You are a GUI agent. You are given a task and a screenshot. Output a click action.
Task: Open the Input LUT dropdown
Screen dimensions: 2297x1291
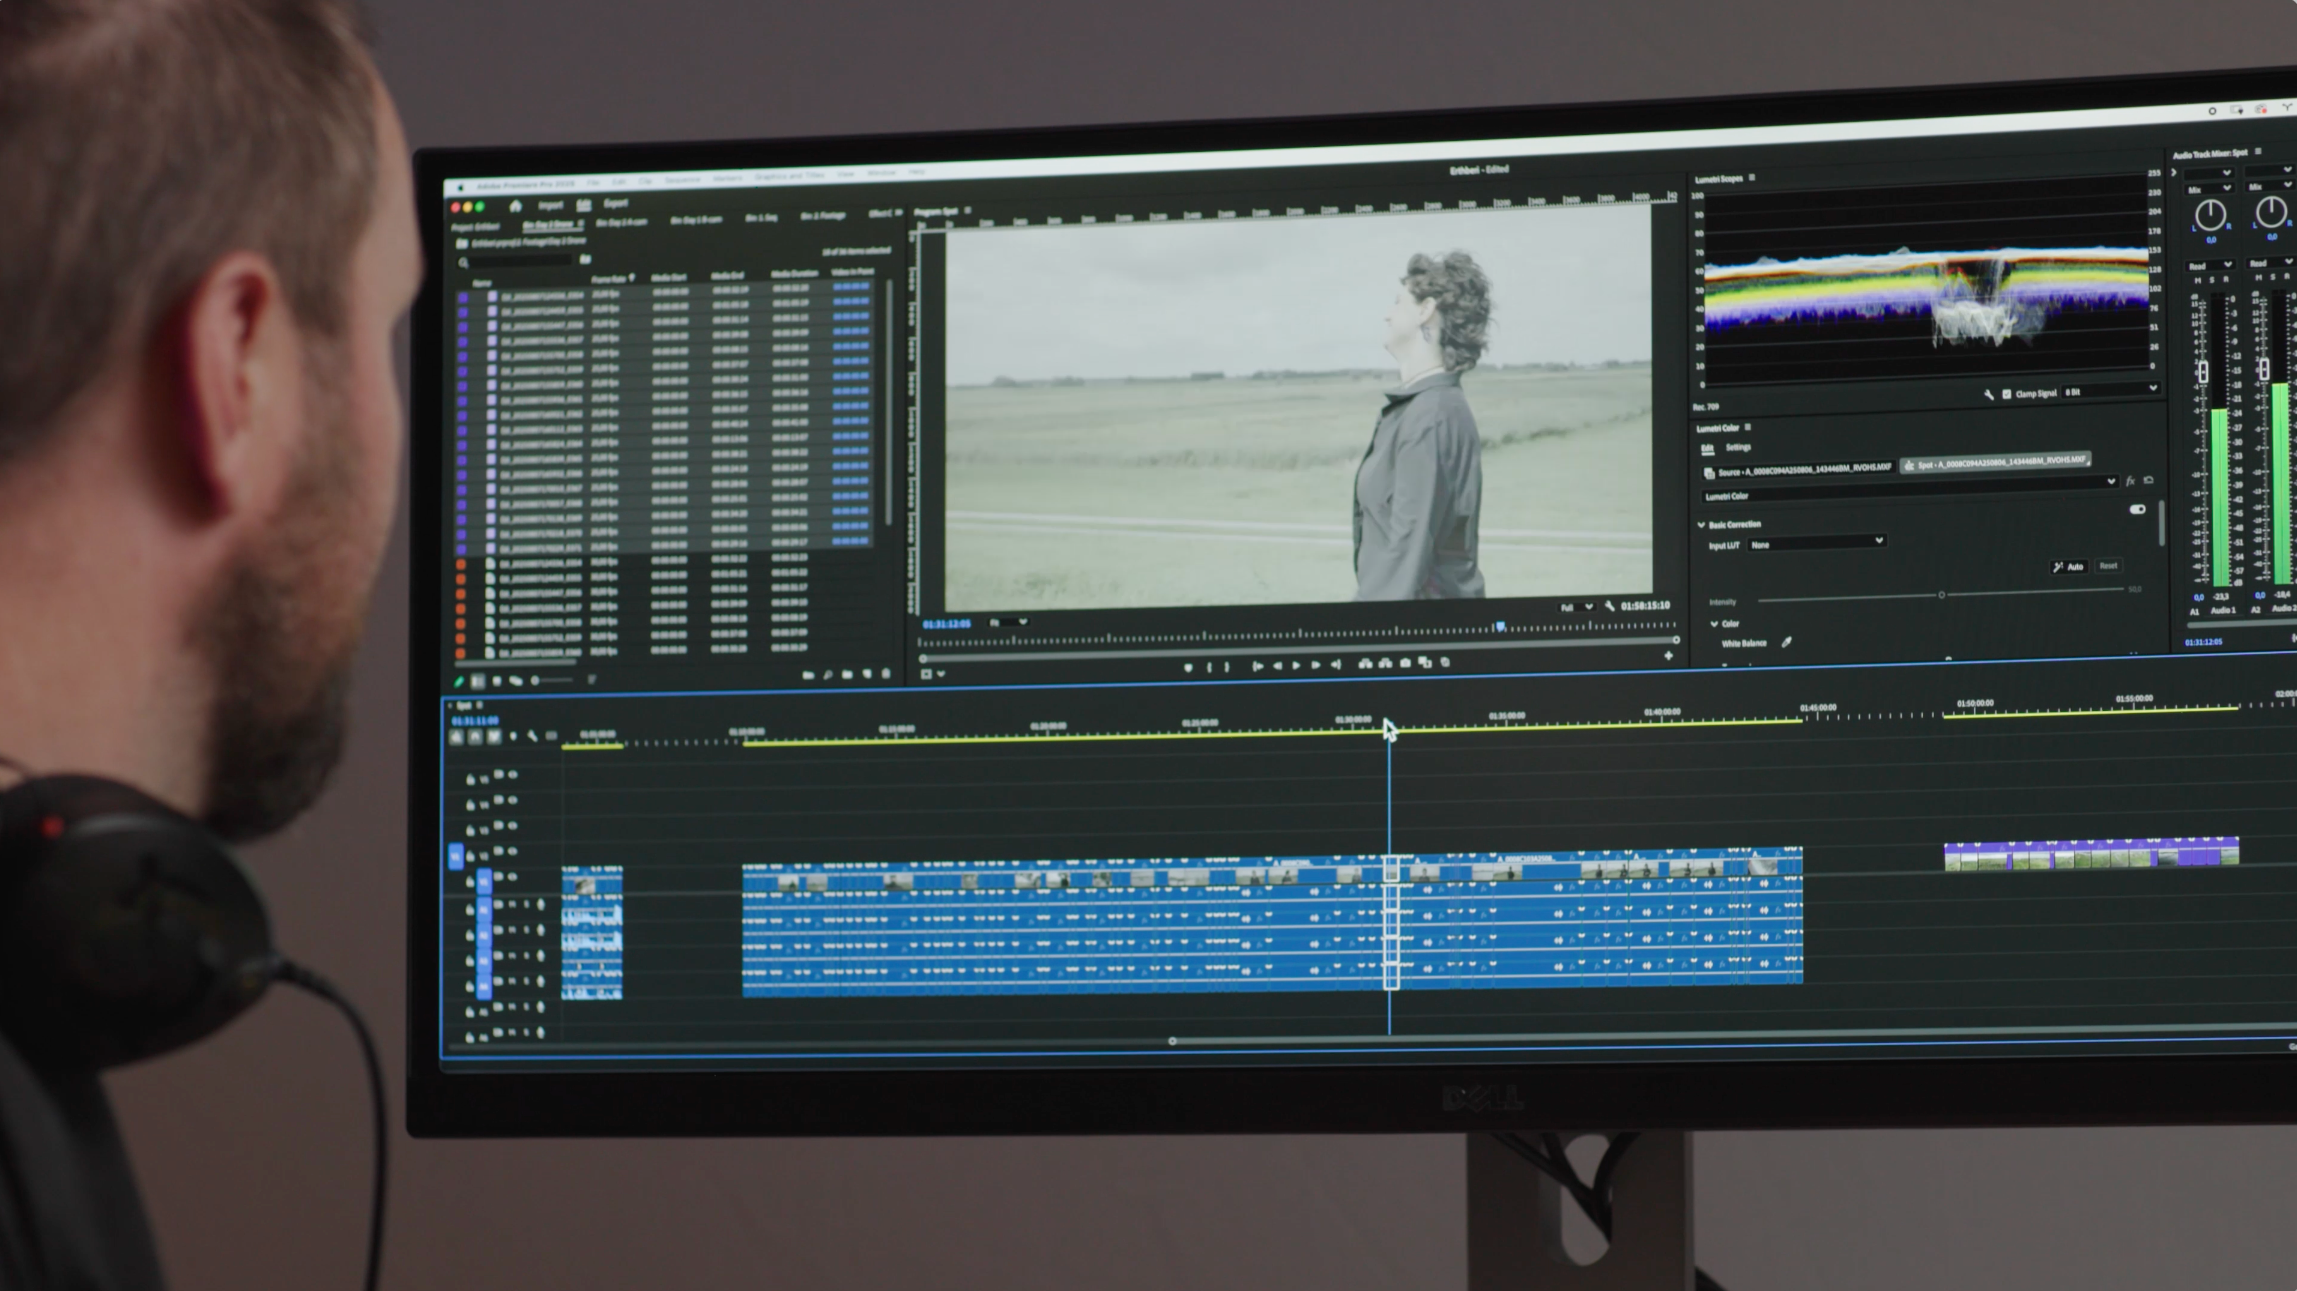1817,542
